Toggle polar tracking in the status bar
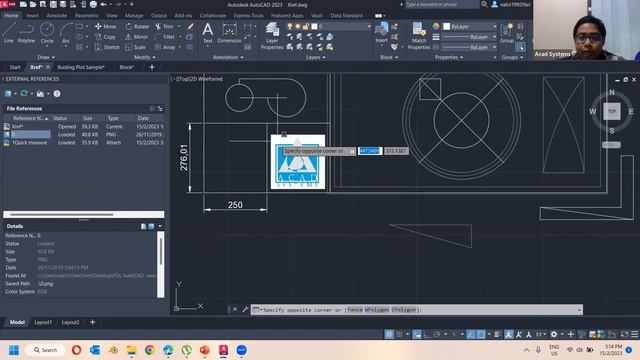Image resolution: width=640 pixels, height=360 pixels. pyautogui.click(x=437, y=334)
